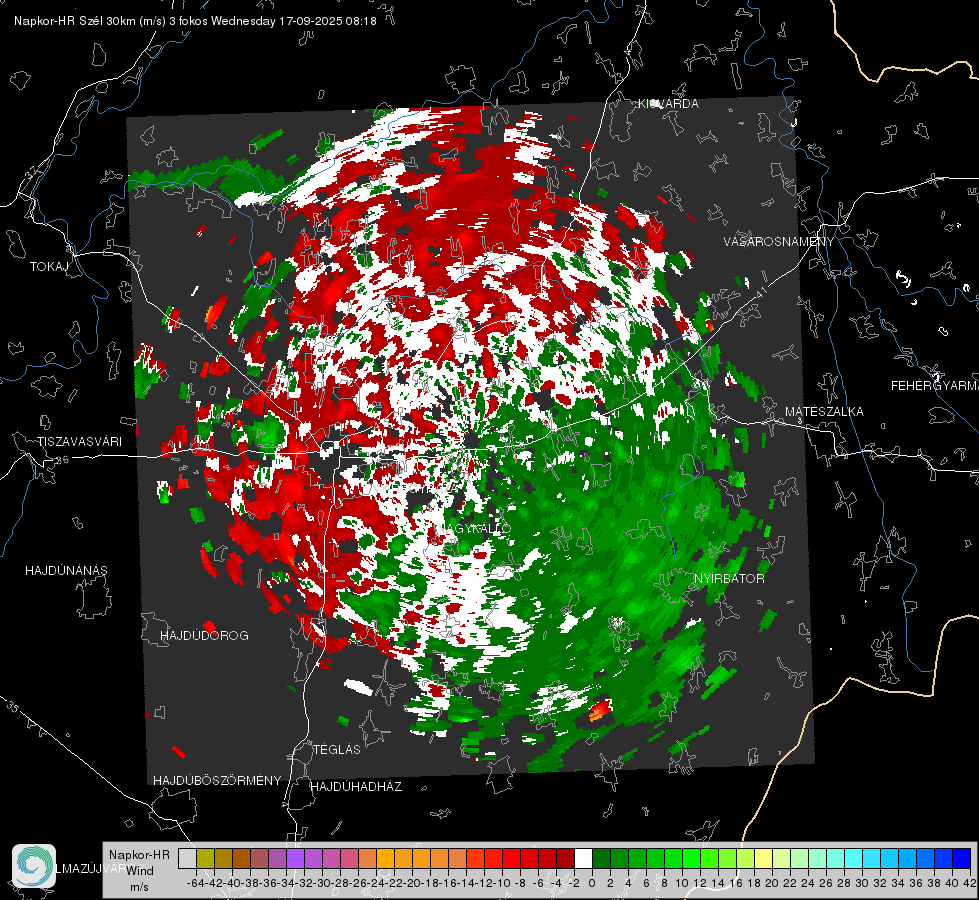Click the VÁSÁROSNAMÉNY town label
This screenshot has width=979, height=900.
coord(779,242)
